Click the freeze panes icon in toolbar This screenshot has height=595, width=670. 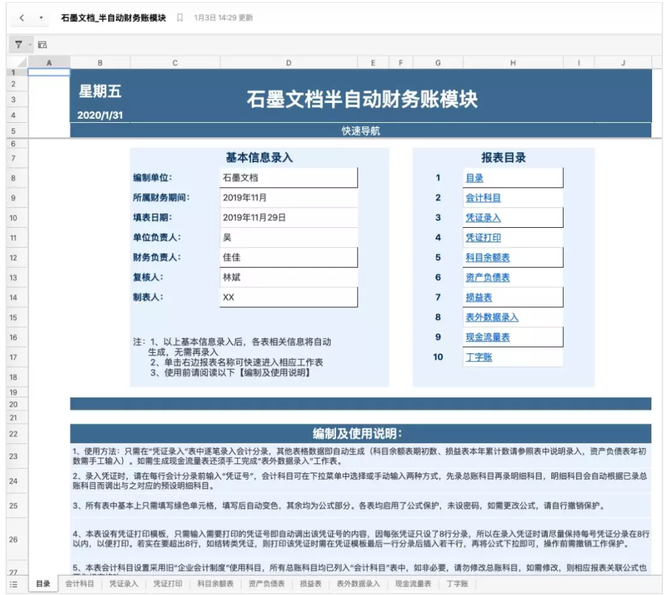click(x=43, y=44)
